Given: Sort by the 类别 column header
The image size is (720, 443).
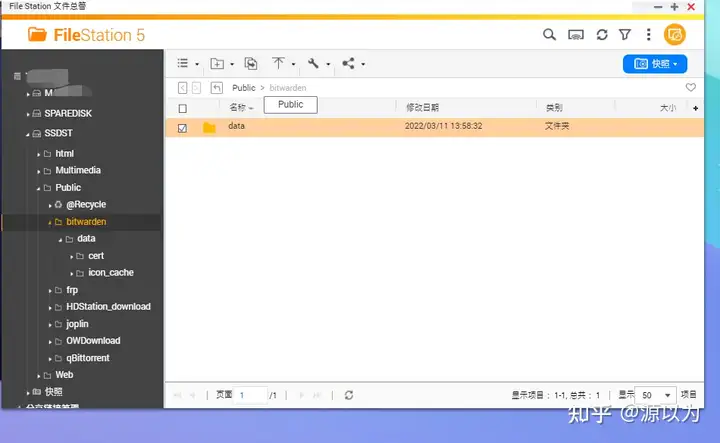Looking at the screenshot, I should coord(554,107).
